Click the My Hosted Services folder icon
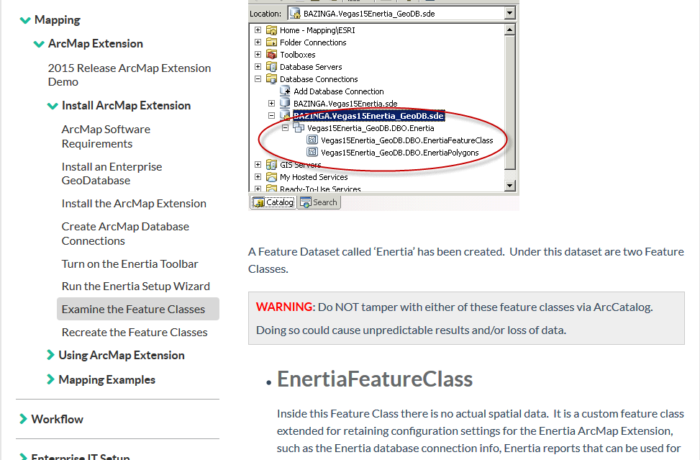This screenshot has width=700, height=460. (271, 176)
